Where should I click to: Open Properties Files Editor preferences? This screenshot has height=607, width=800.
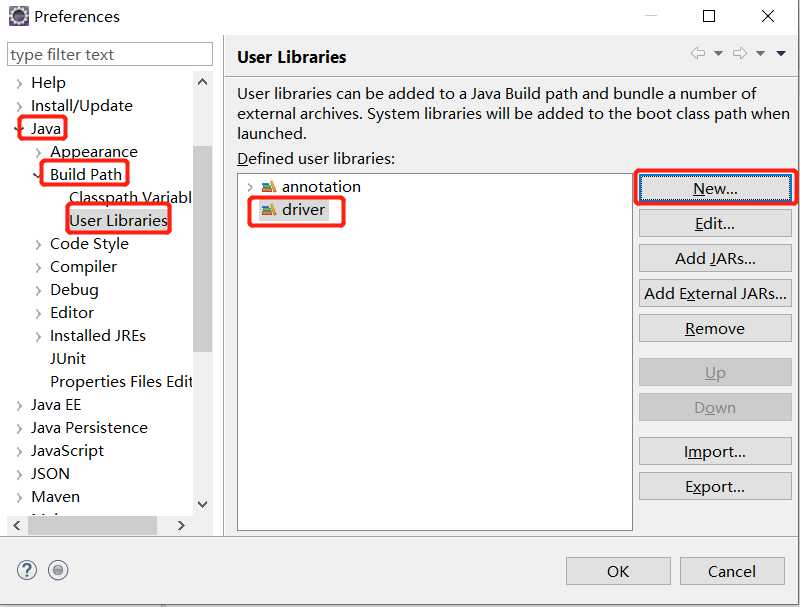121,382
